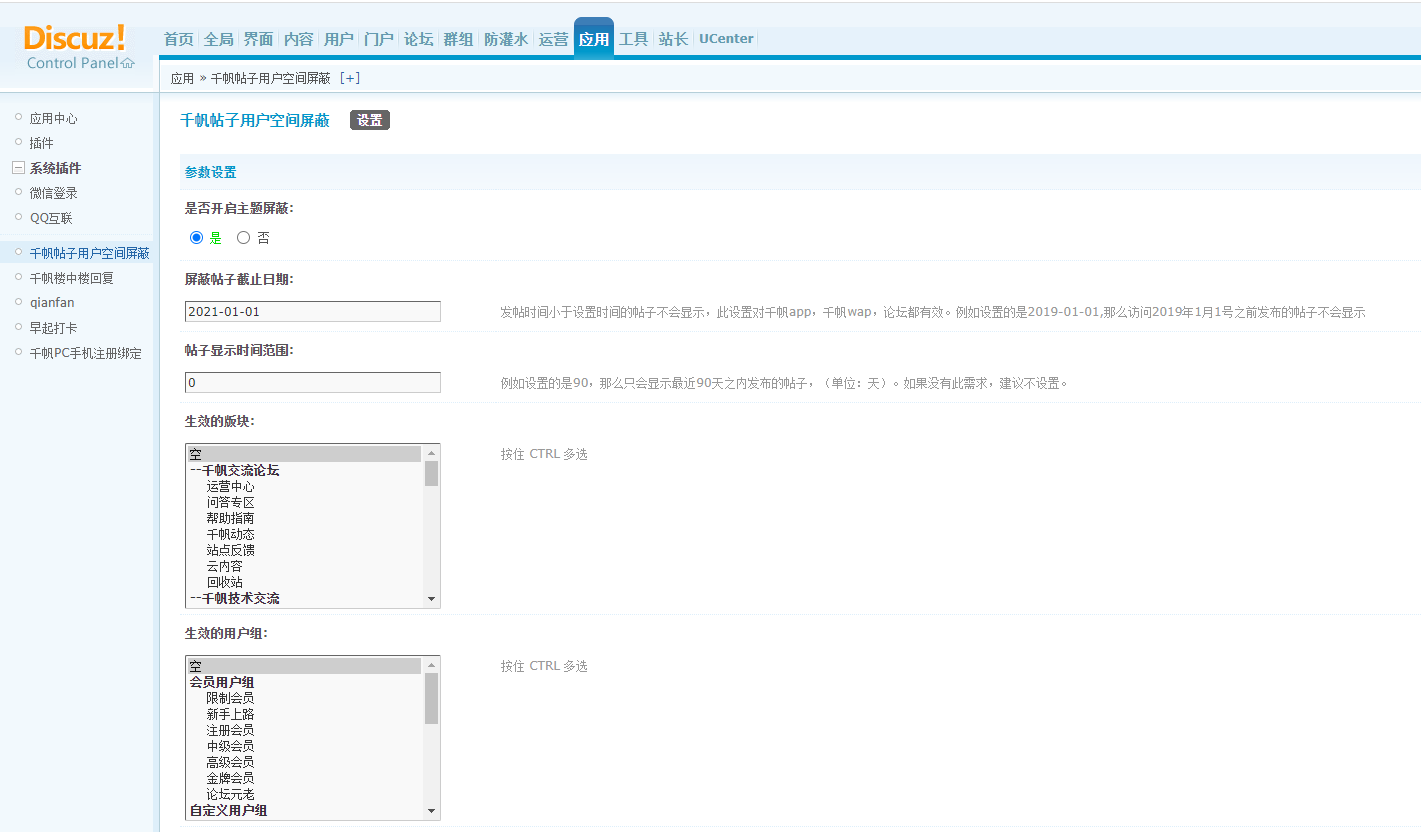The image size is (1421, 832).
Task: Open QQ互联 plugin in sidebar
Action: pos(51,218)
